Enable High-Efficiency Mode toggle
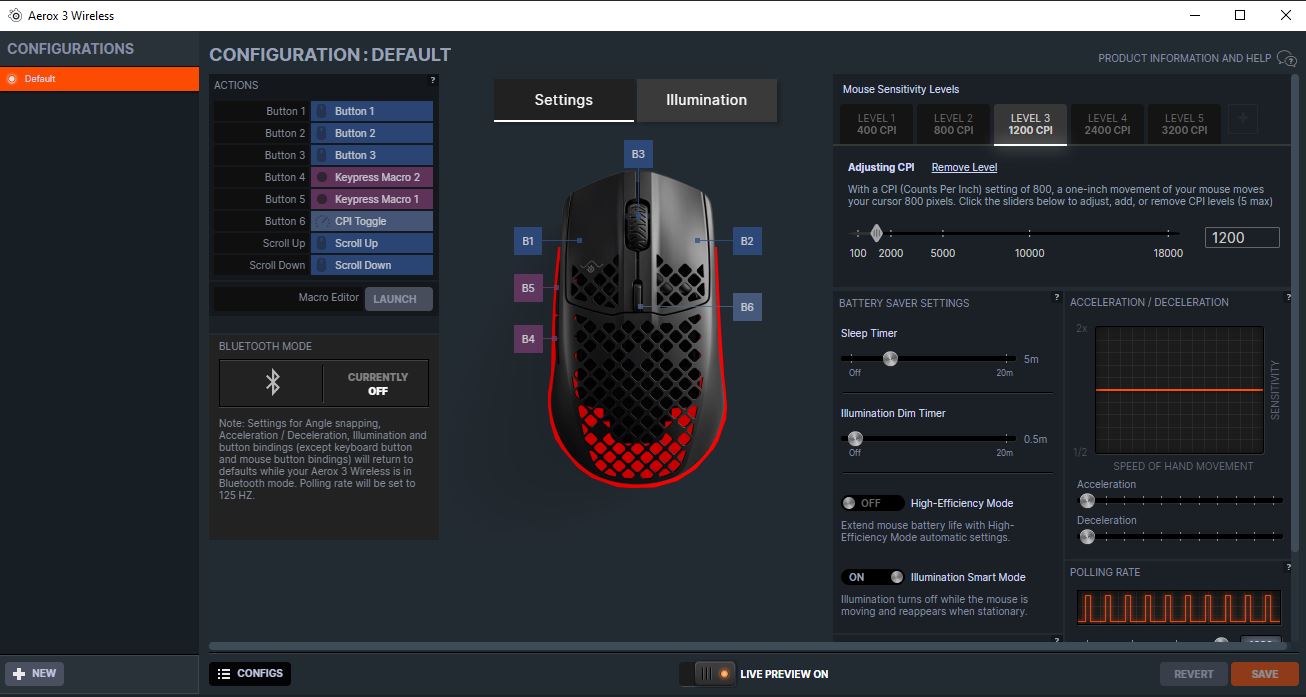 coord(872,503)
